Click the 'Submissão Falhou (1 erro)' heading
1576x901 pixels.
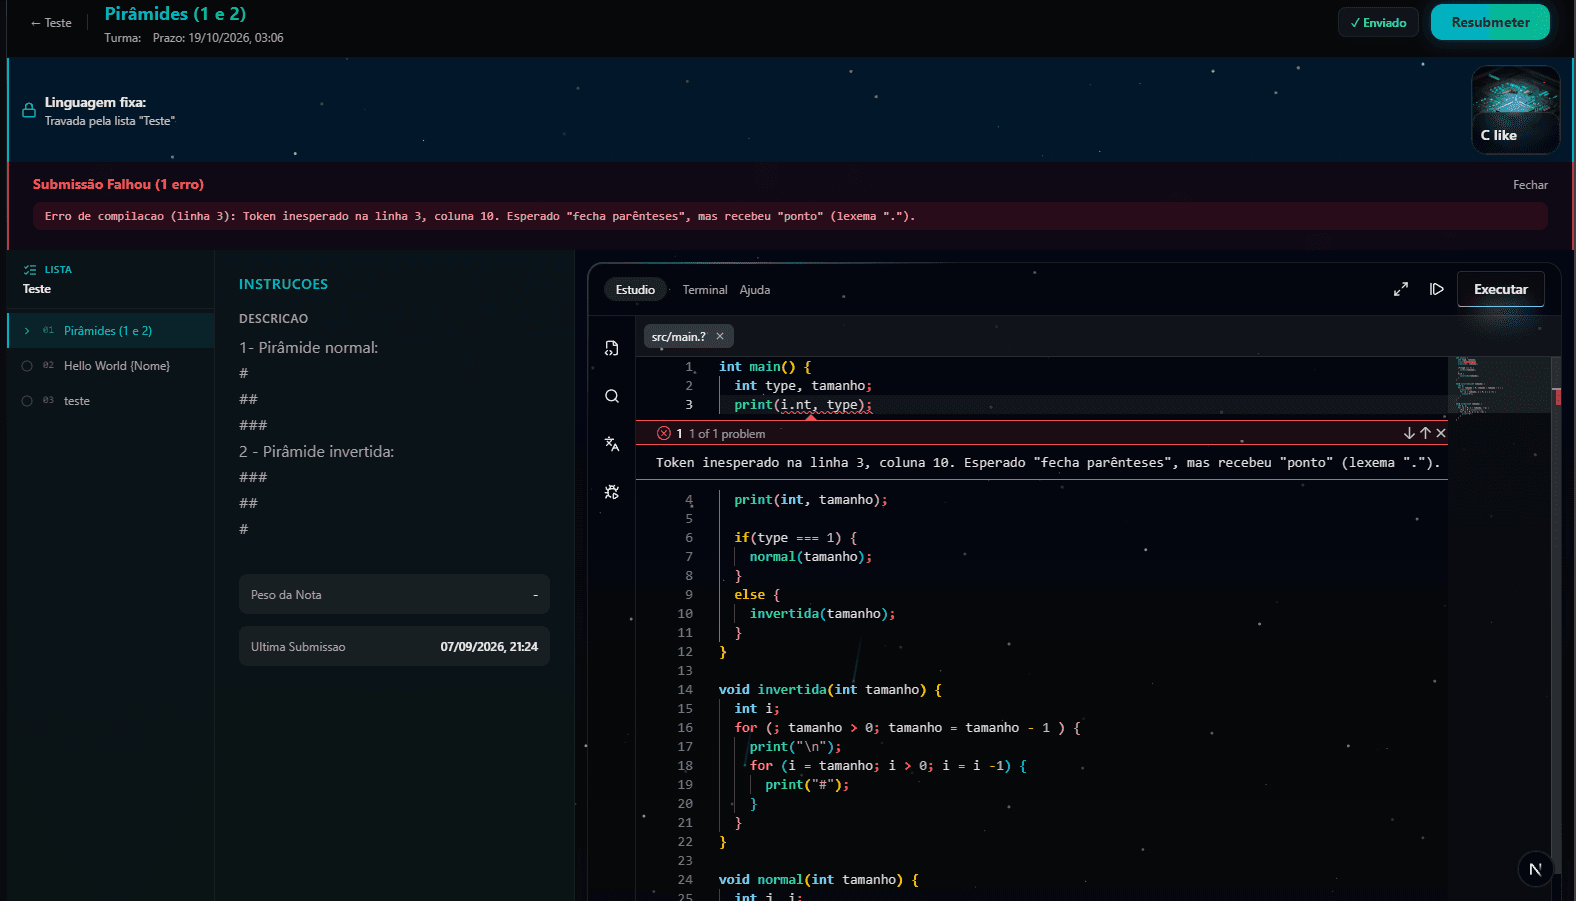(x=118, y=184)
